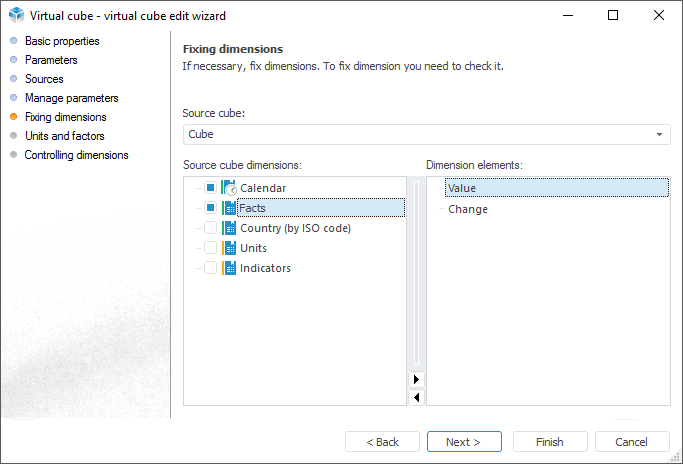Click the Calendar dimension icon

229,188
